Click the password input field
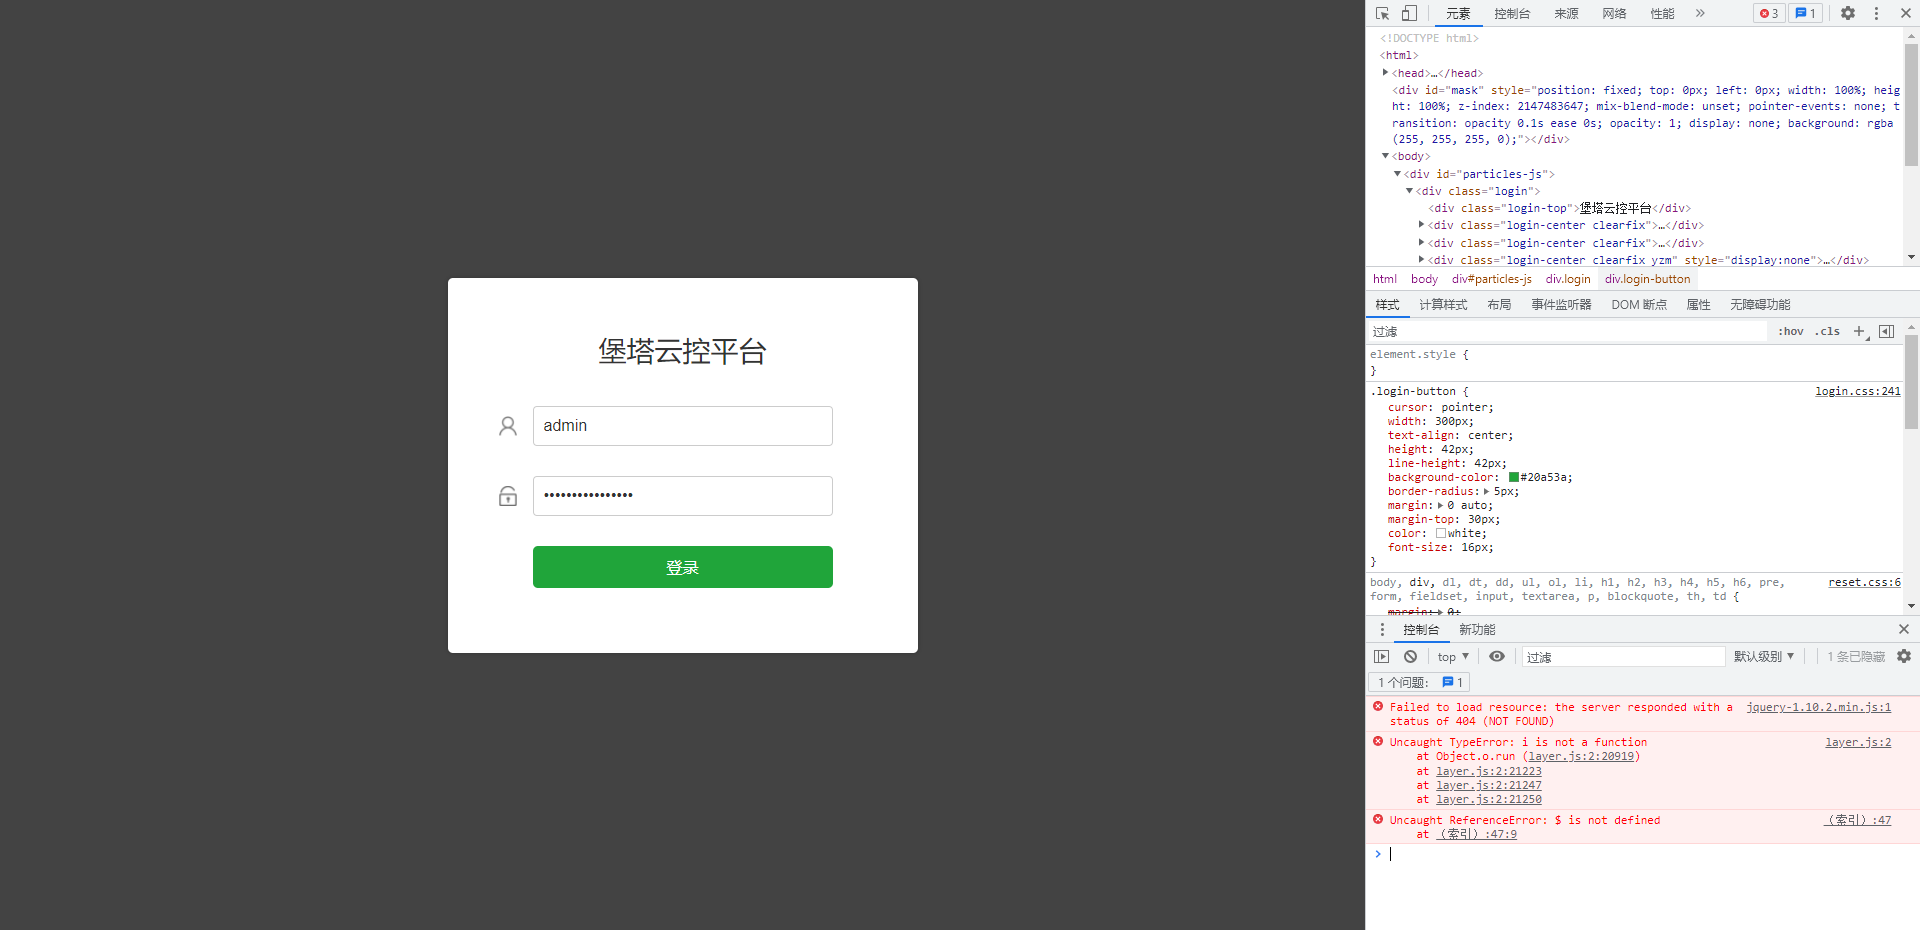Image resolution: width=1920 pixels, height=930 pixels. pyautogui.click(x=683, y=496)
